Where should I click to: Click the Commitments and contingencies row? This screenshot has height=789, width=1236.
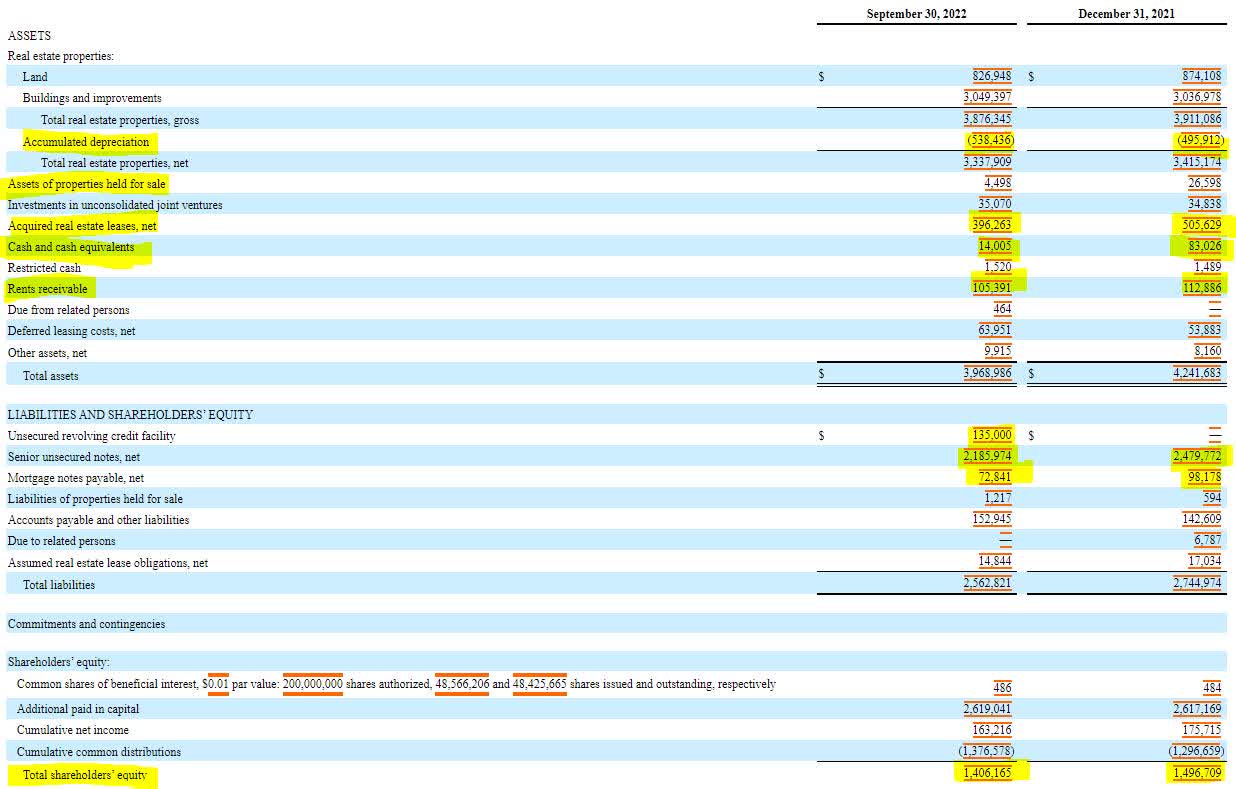pyautogui.click(x=86, y=624)
